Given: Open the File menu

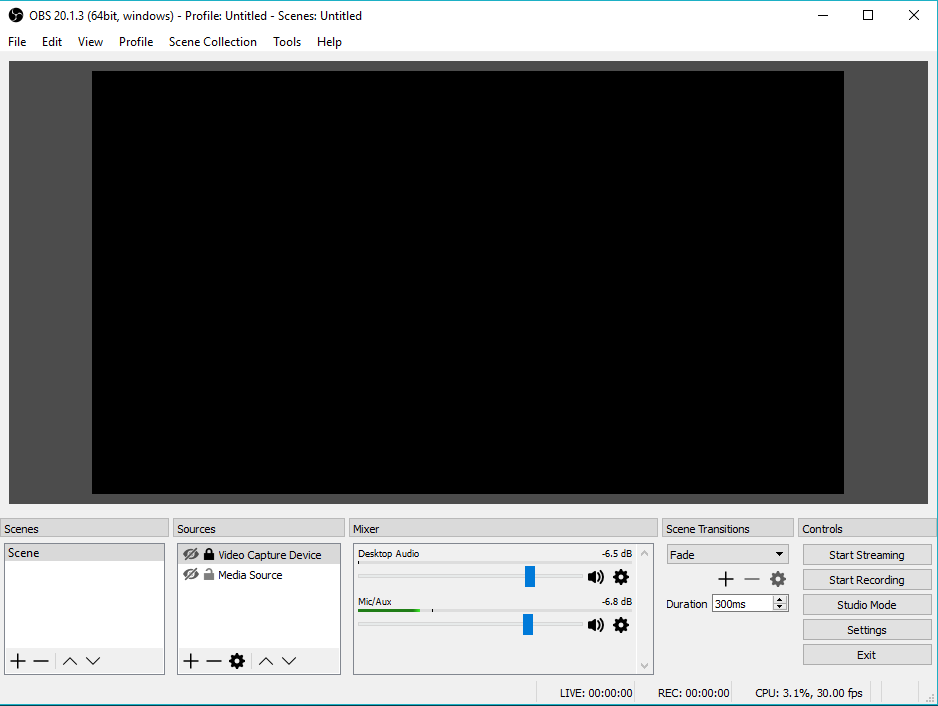Looking at the screenshot, I should click(x=17, y=42).
